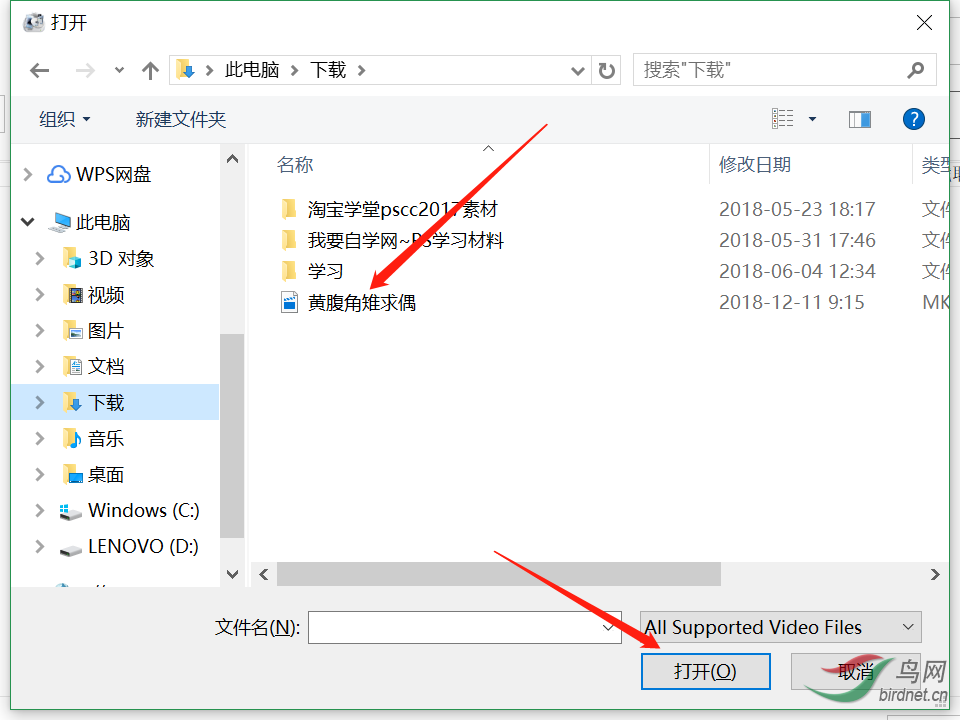This screenshot has width=960, height=720.
Task: Go back with the left arrow
Action: [40, 70]
